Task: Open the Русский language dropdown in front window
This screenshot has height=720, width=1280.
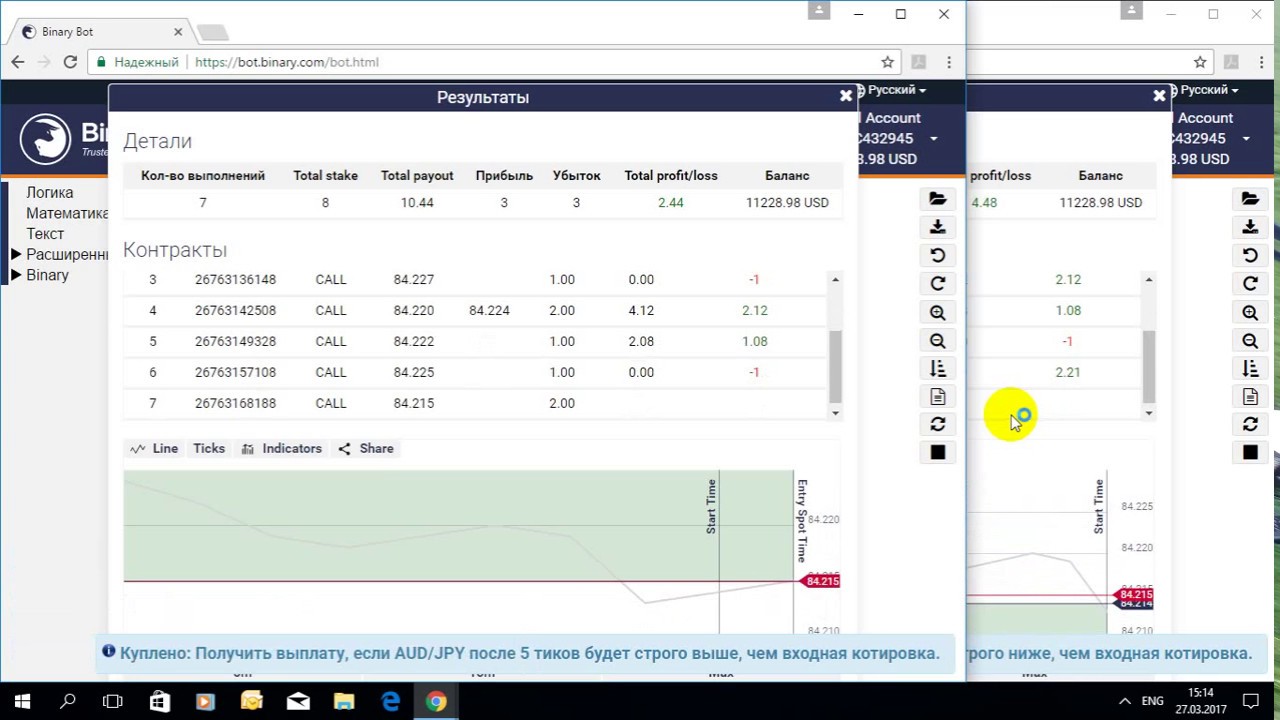Action: coord(894,90)
